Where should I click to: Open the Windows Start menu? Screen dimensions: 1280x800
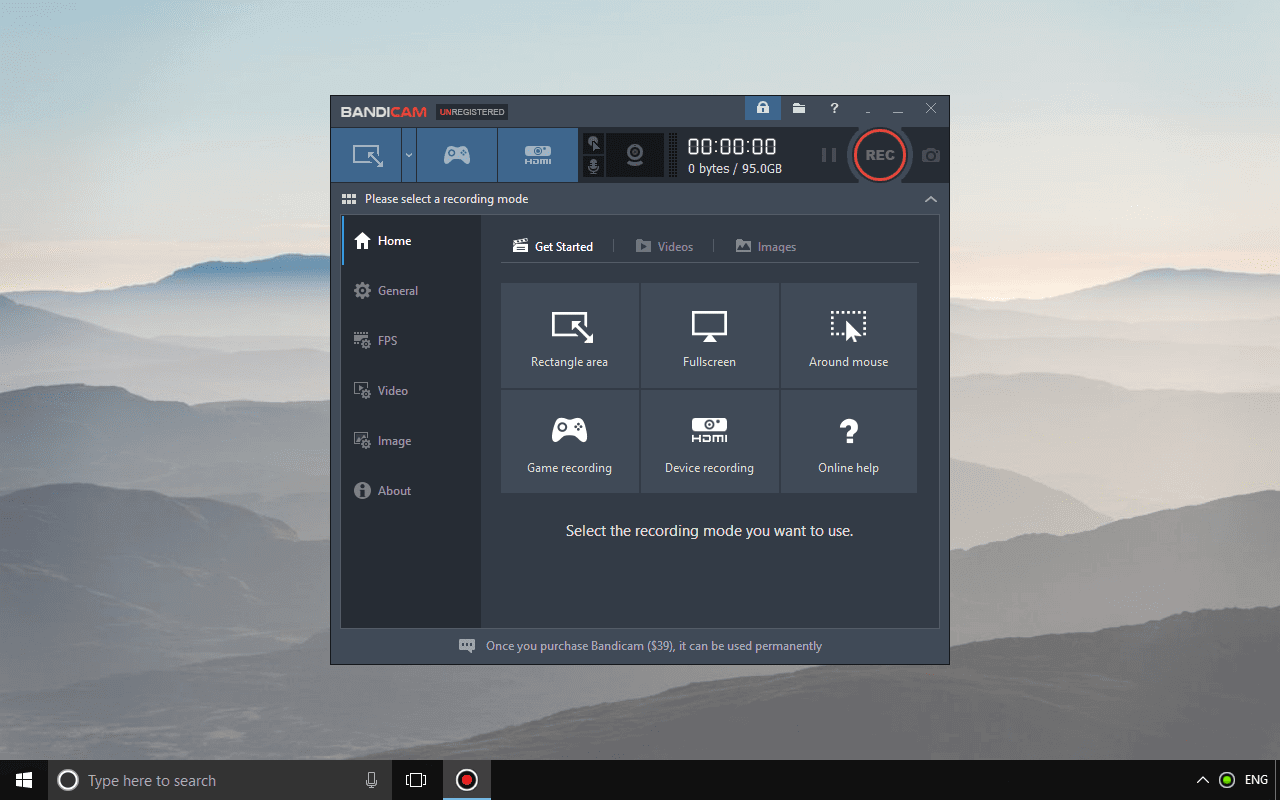(x=24, y=780)
